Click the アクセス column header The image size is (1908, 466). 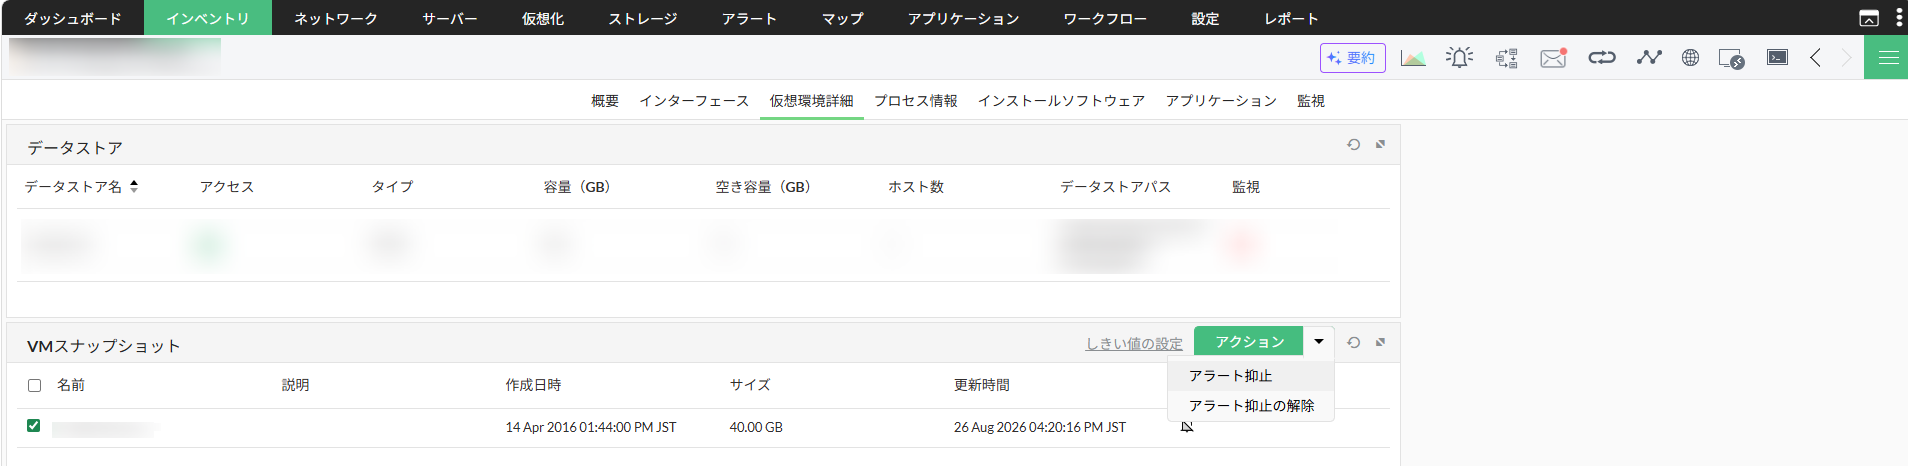click(227, 187)
